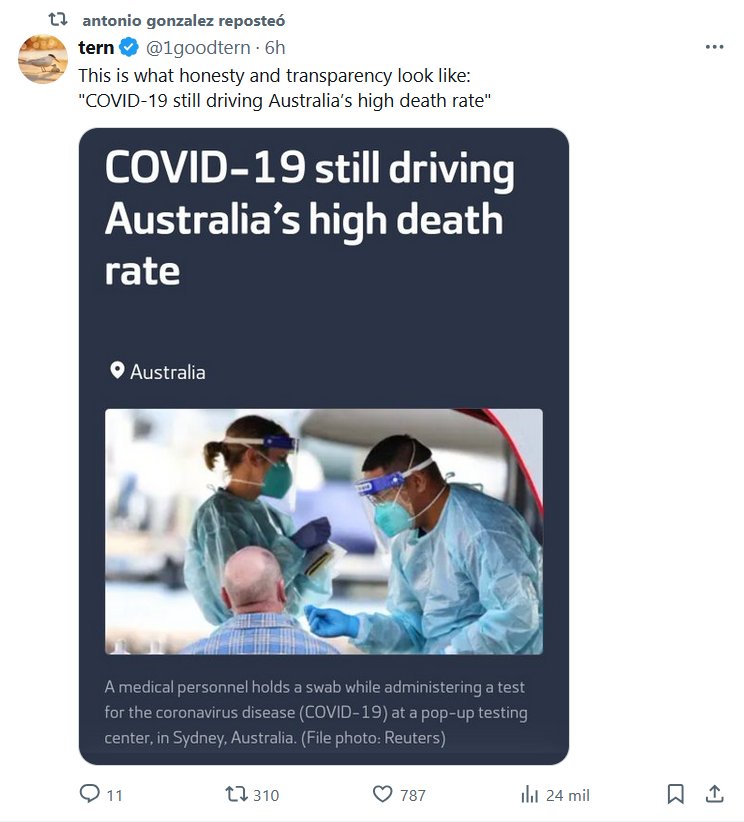Bookmark this tweet

tap(676, 795)
